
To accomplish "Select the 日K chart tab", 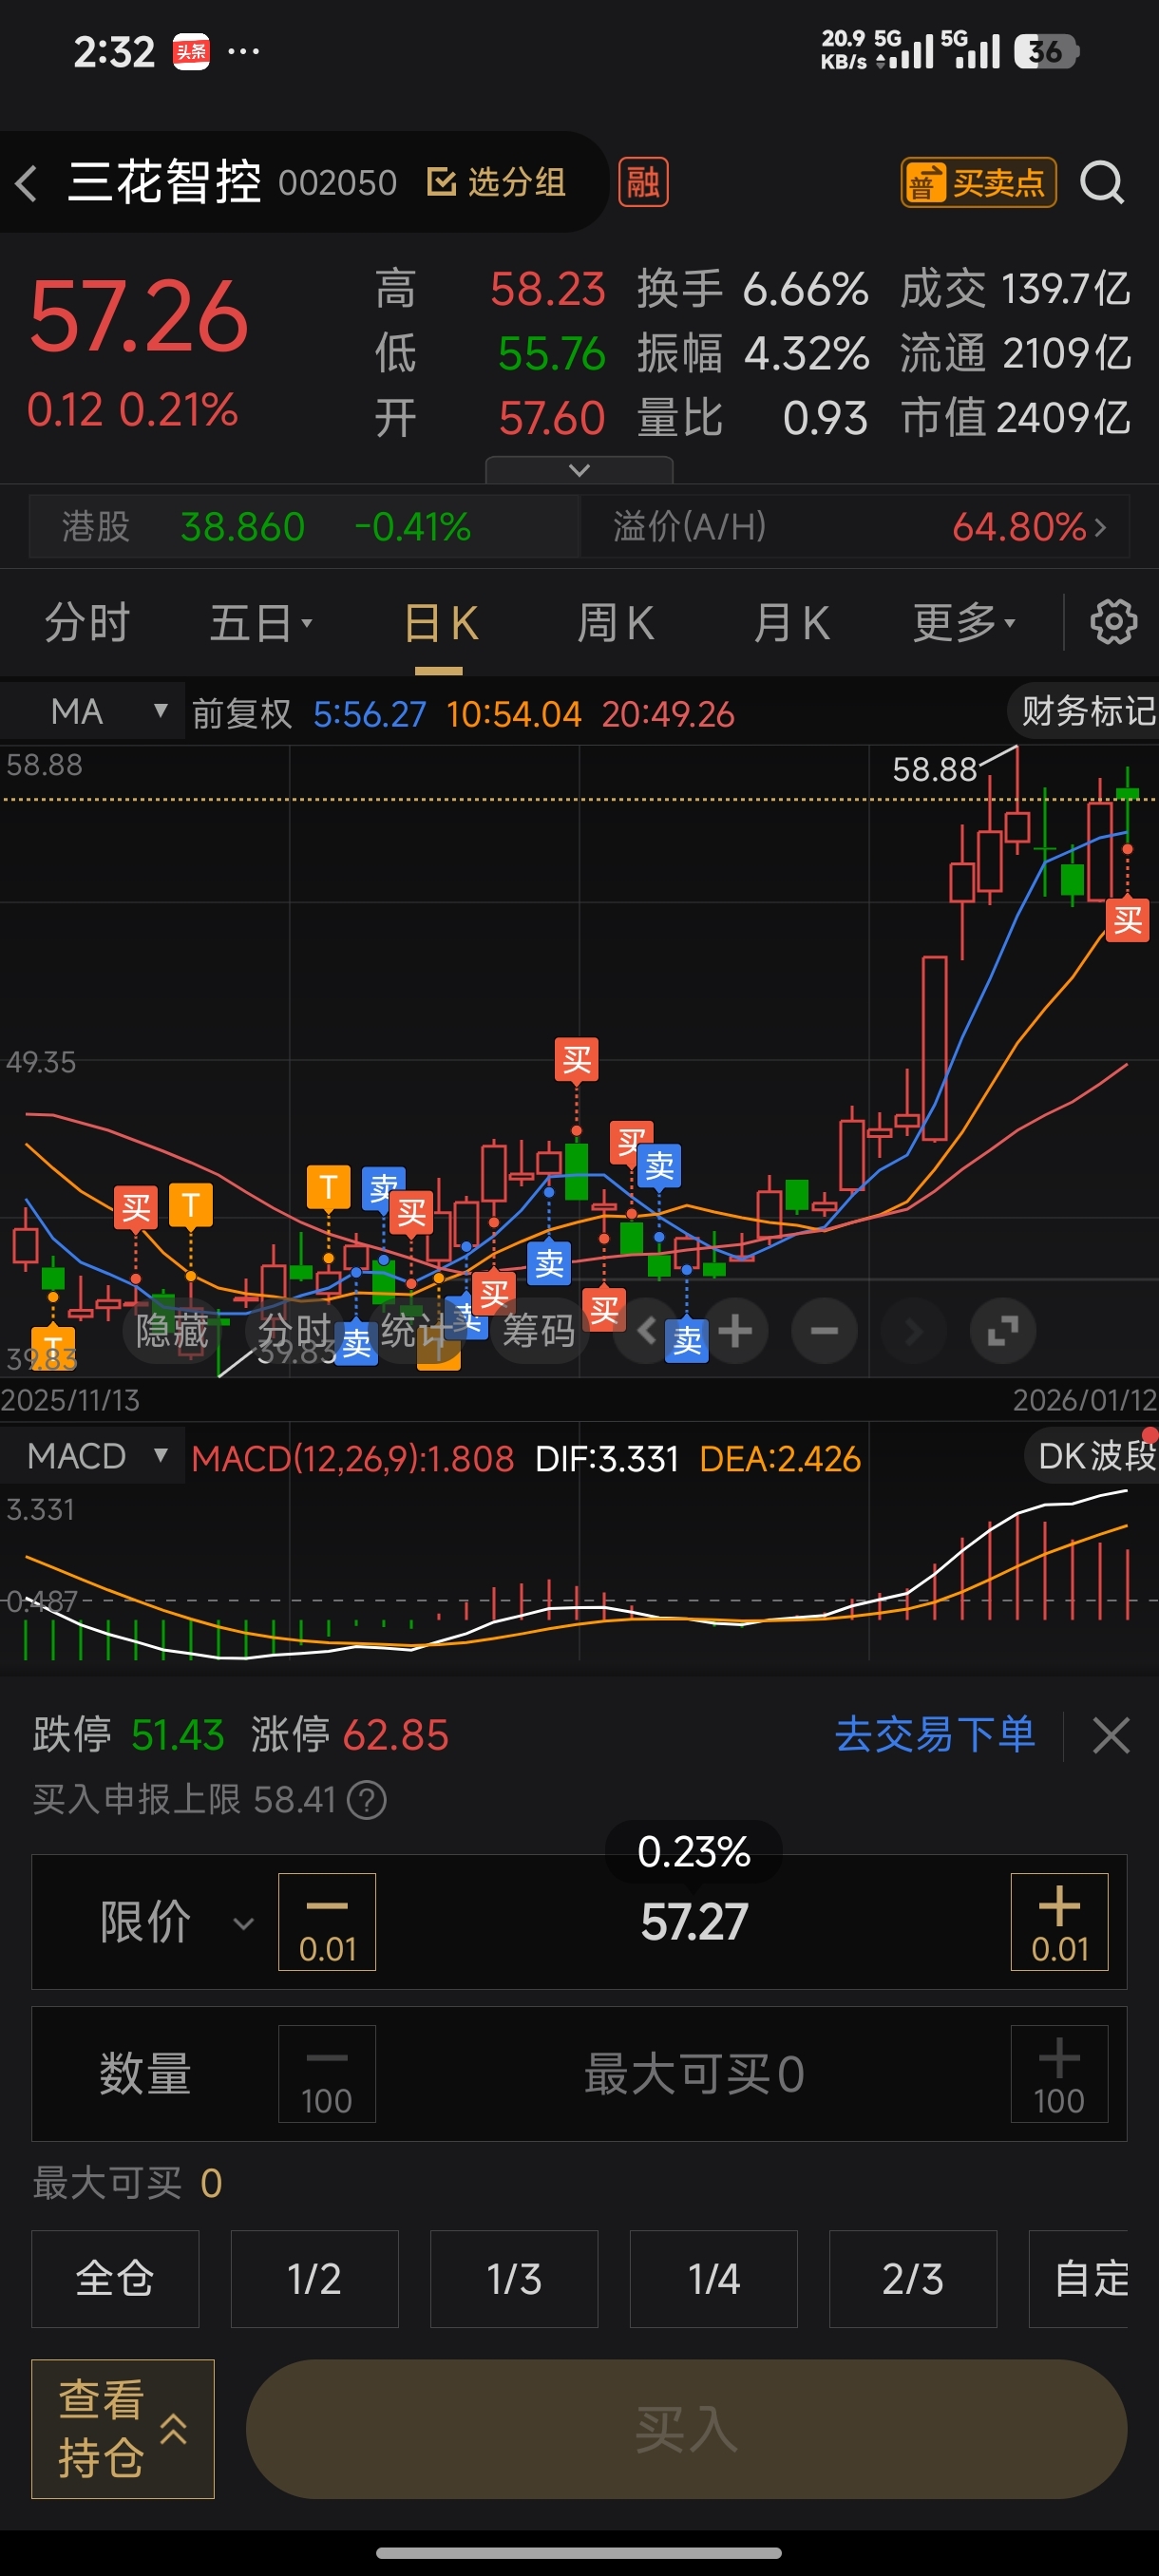I will click(x=440, y=624).
